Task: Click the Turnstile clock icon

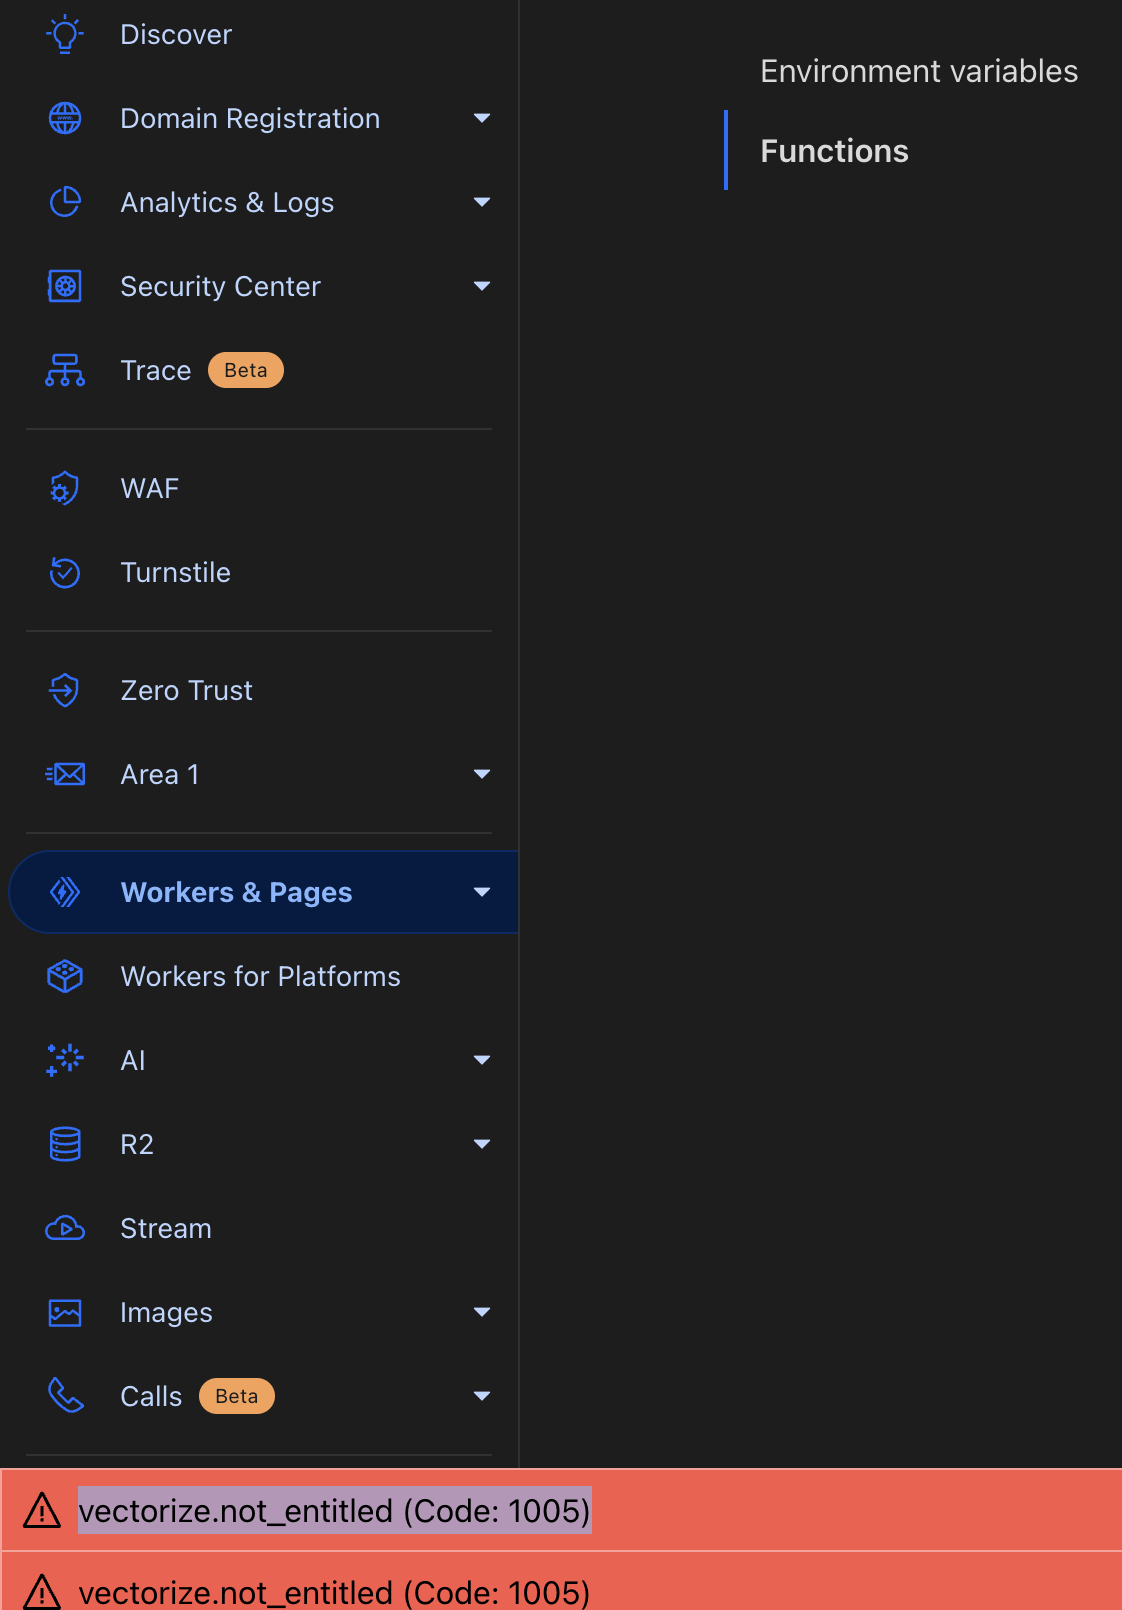Action: click(63, 572)
